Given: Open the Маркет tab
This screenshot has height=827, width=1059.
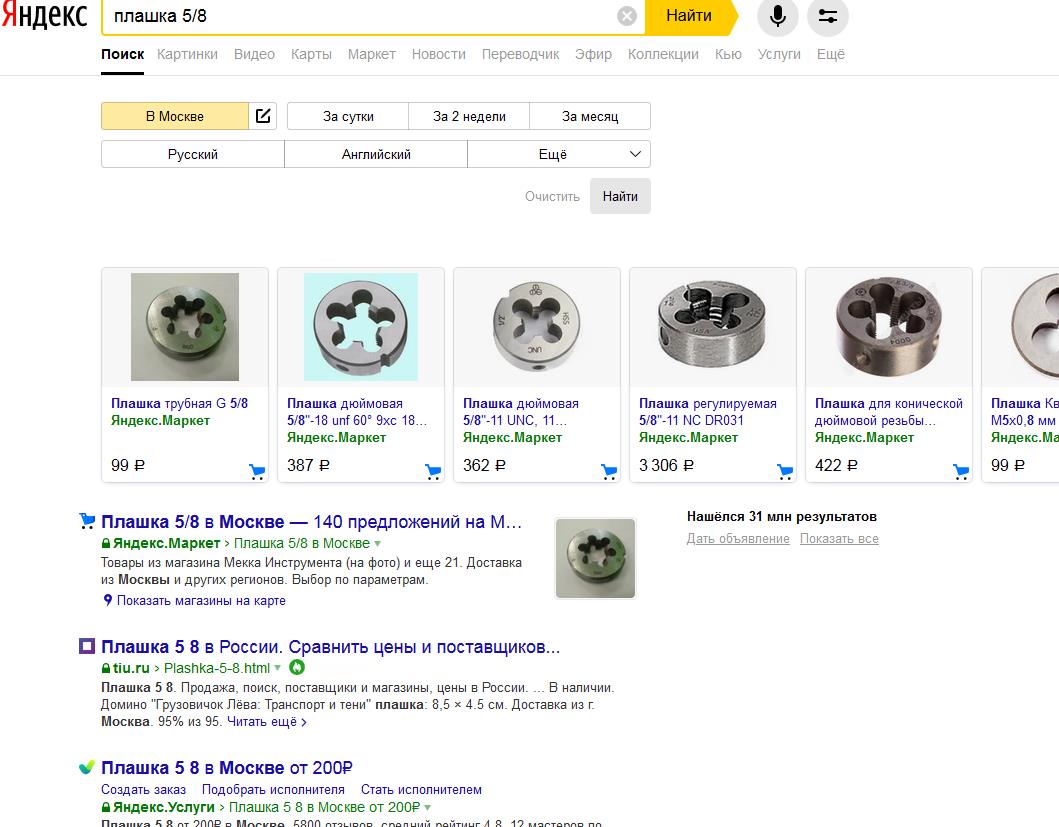Looking at the screenshot, I should click(x=371, y=54).
